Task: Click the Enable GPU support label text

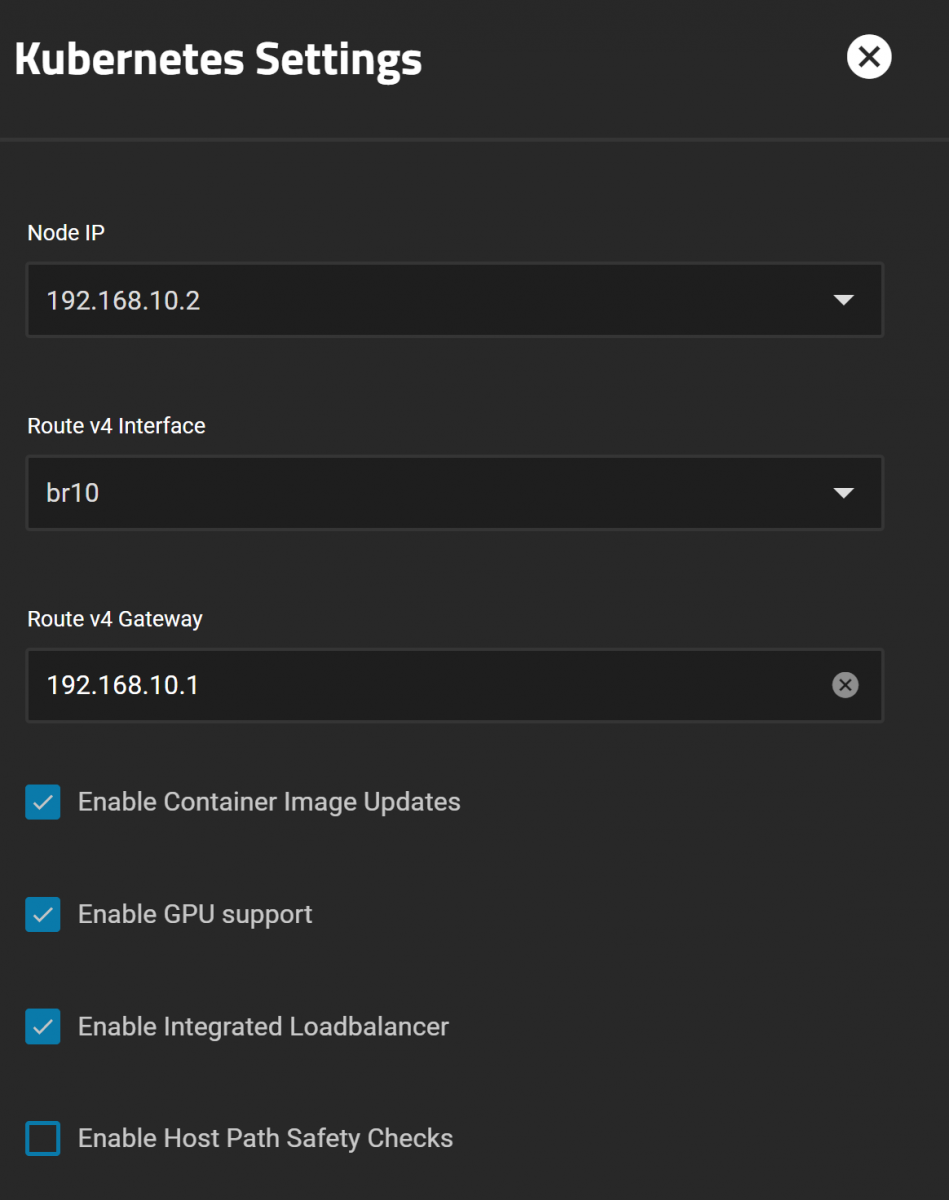Action: tap(195, 914)
